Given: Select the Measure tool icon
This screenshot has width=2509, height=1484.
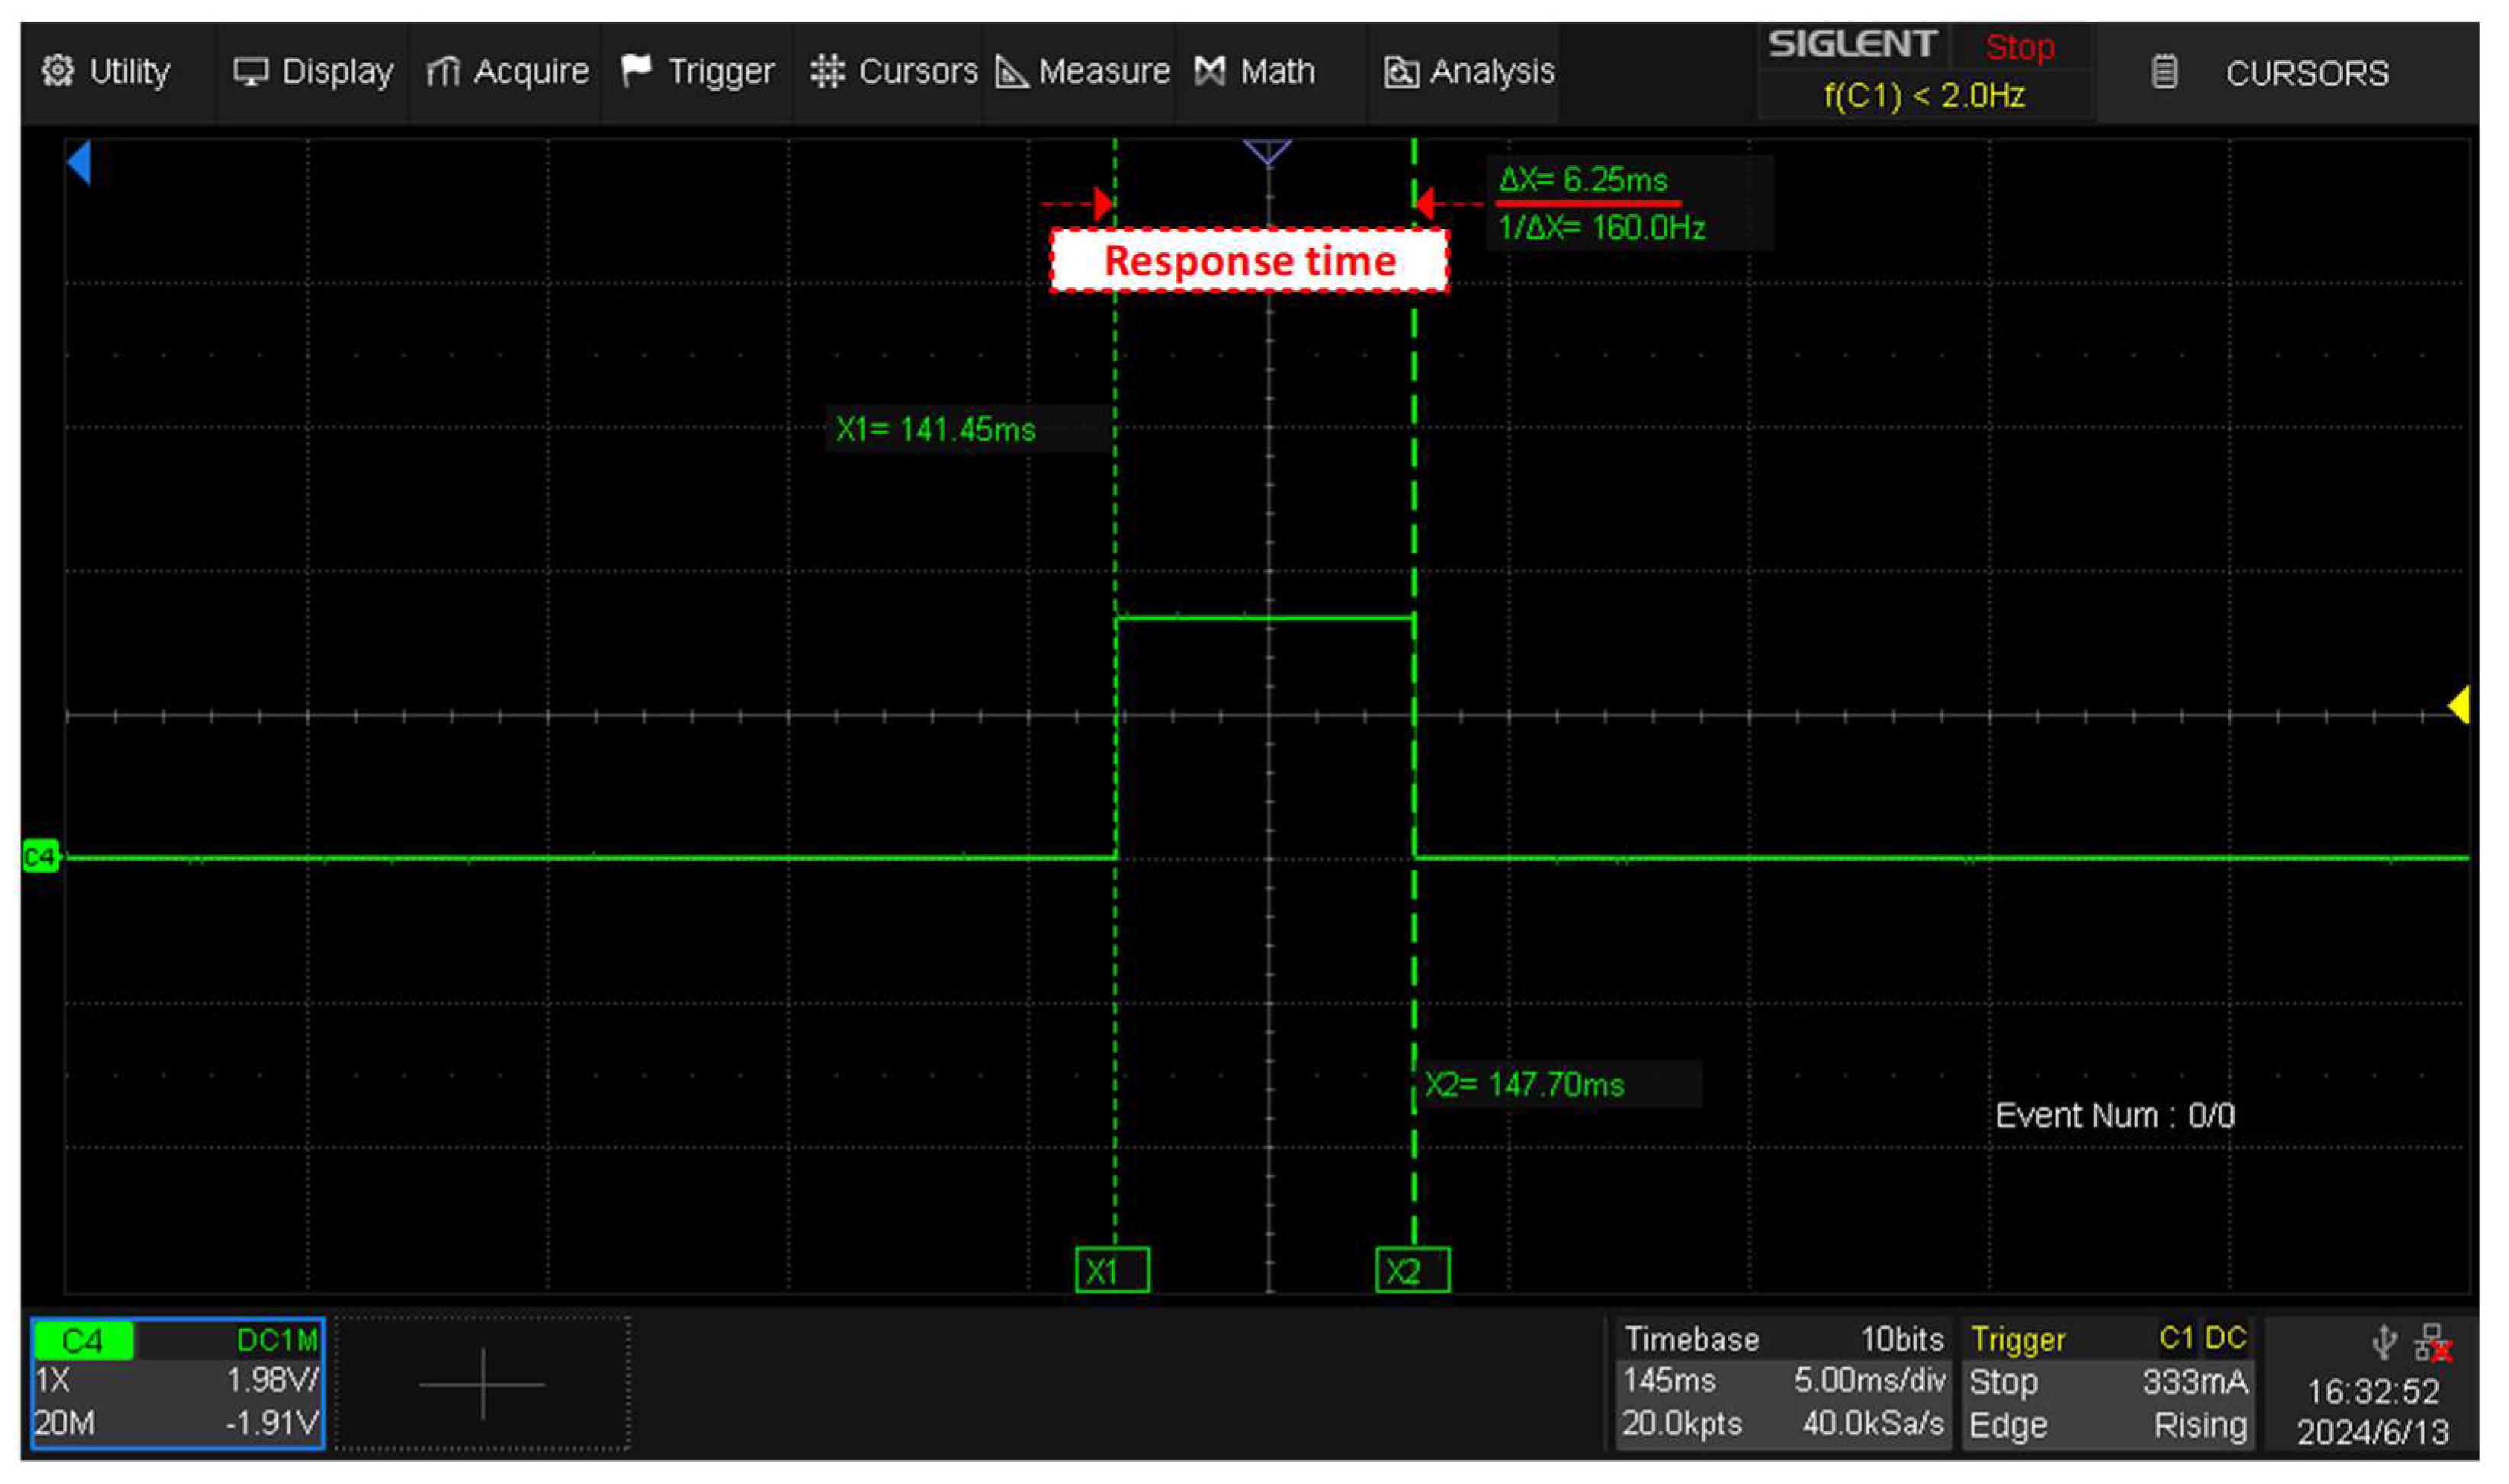Looking at the screenshot, I should point(1010,70).
